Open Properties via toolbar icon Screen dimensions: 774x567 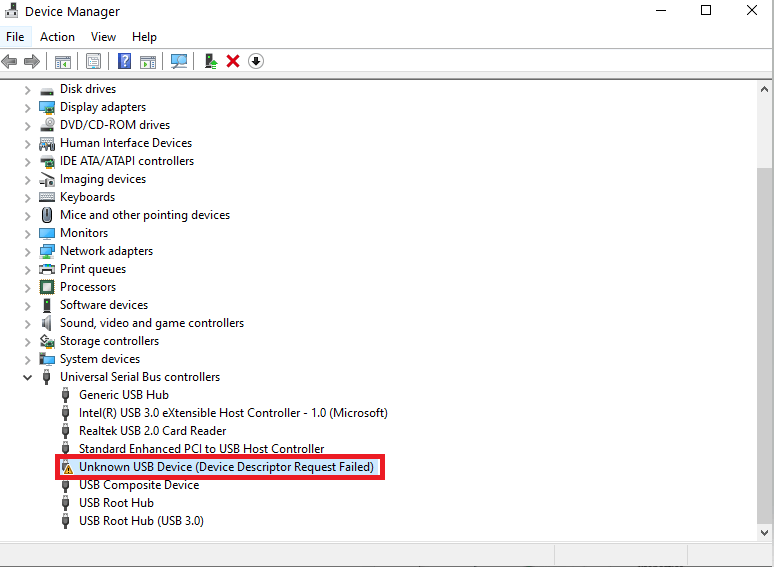(x=93, y=61)
